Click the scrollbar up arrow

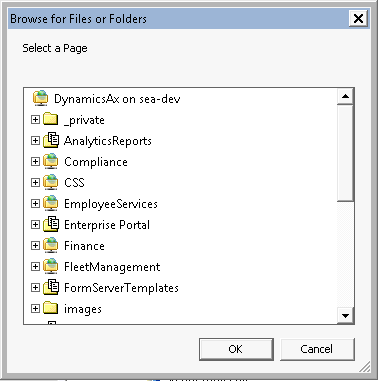click(x=345, y=97)
